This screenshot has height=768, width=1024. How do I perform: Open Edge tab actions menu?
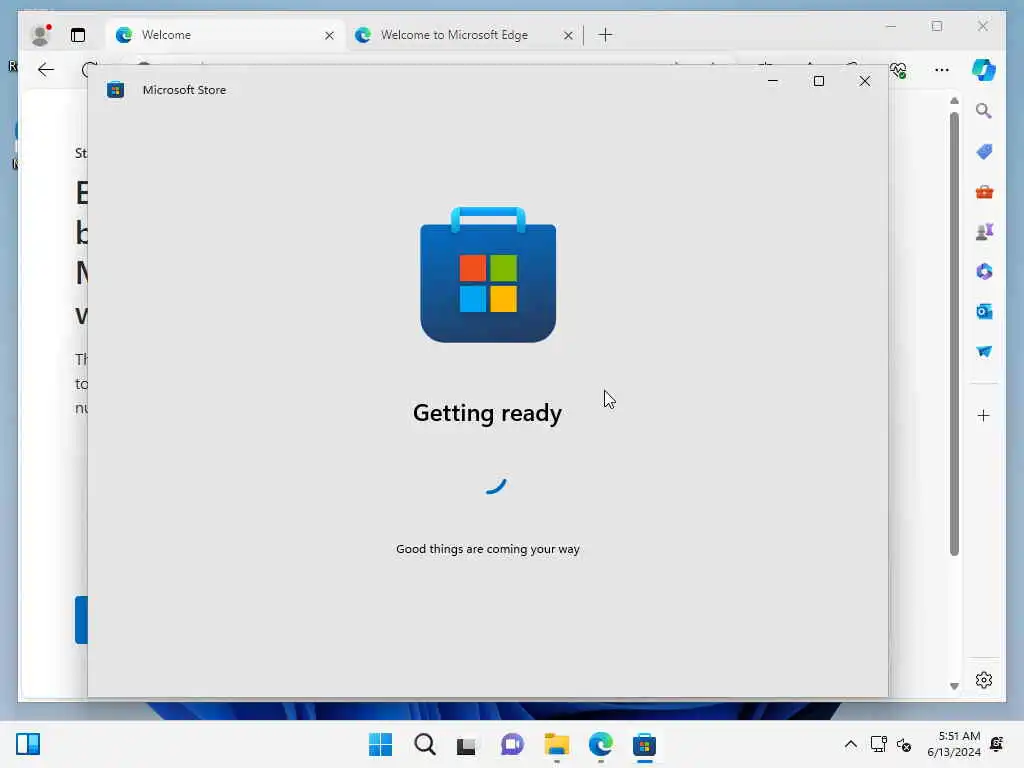78,35
